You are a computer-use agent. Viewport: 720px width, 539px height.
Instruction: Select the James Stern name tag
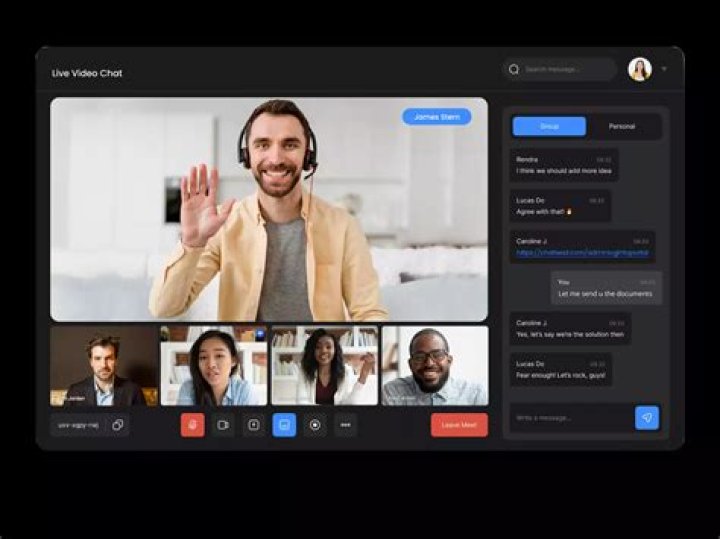click(x=437, y=117)
